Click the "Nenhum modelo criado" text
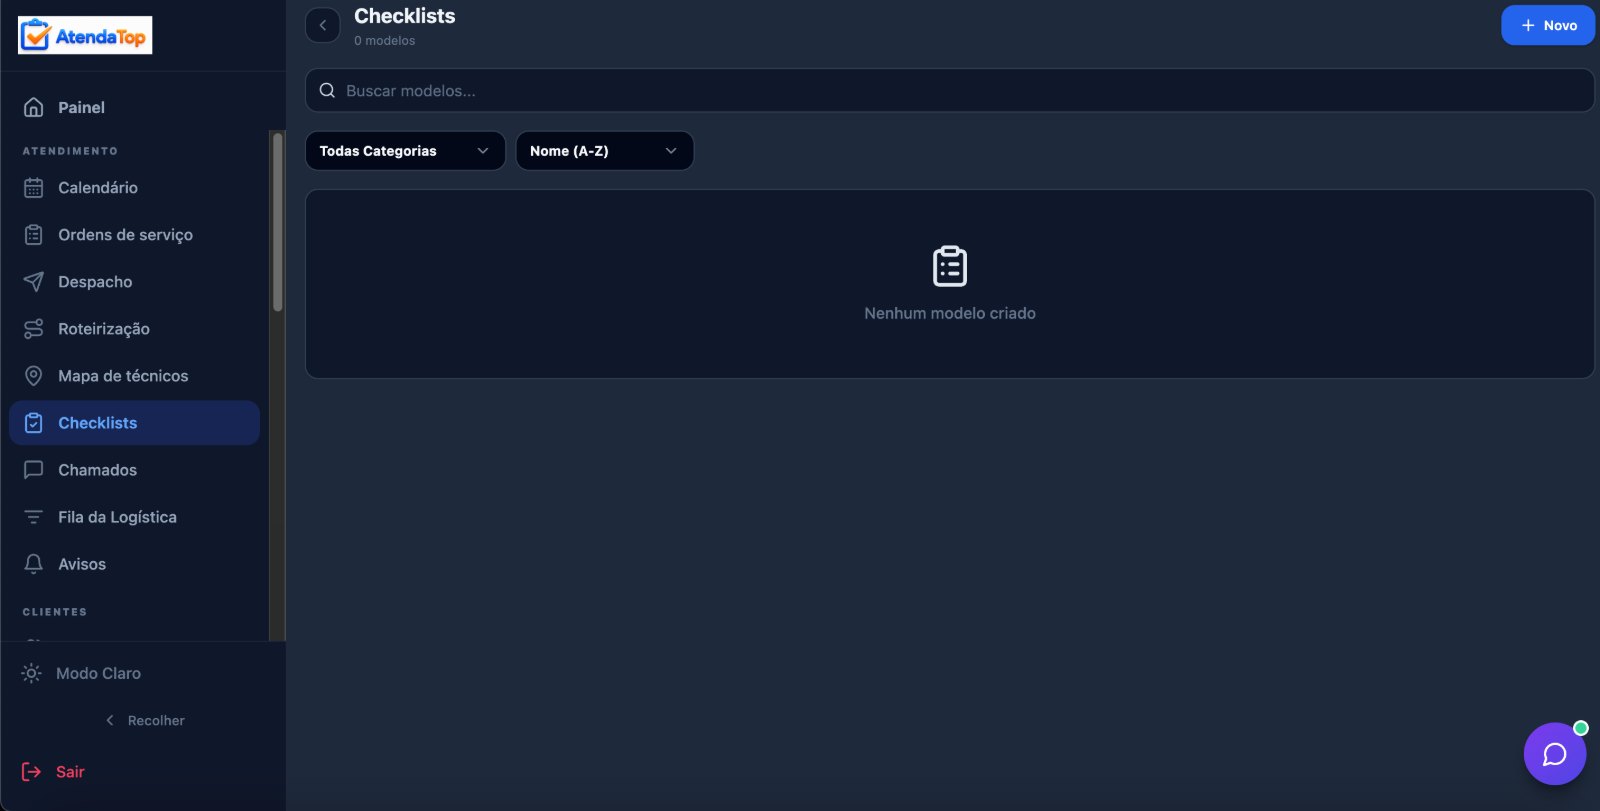The image size is (1600, 811). tap(950, 313)
